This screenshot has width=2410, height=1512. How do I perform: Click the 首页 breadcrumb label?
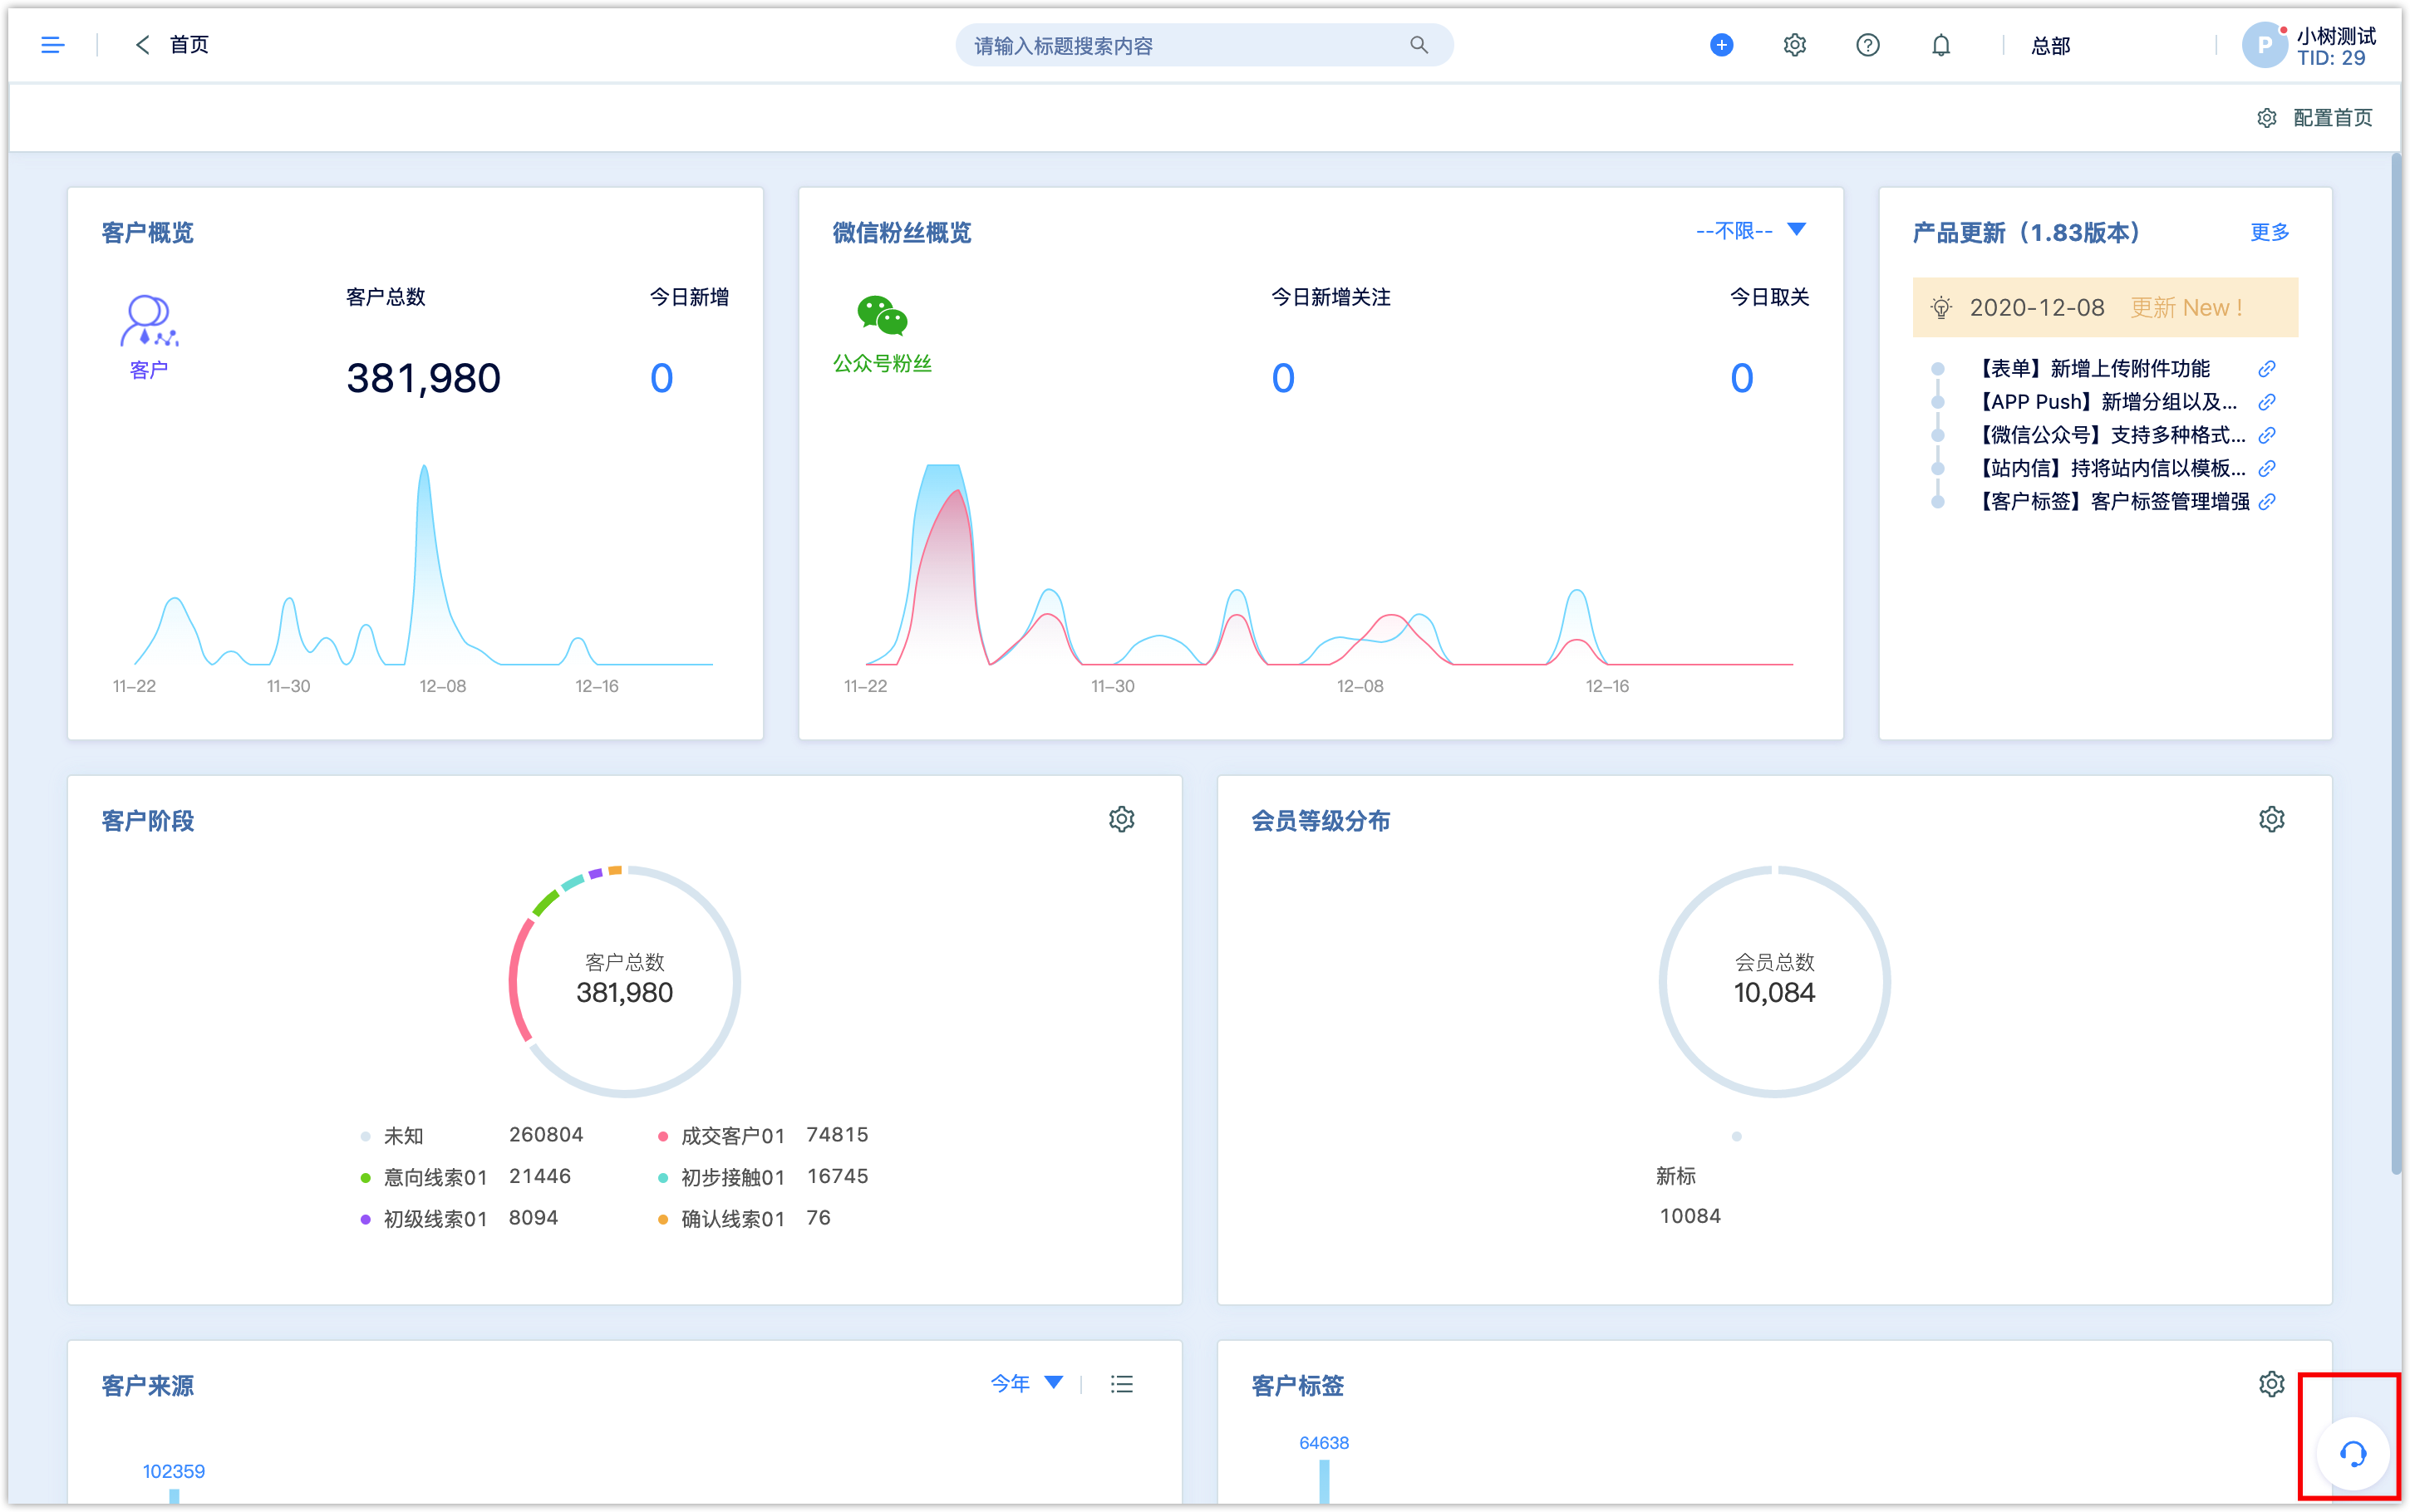(x=189, y=45)
